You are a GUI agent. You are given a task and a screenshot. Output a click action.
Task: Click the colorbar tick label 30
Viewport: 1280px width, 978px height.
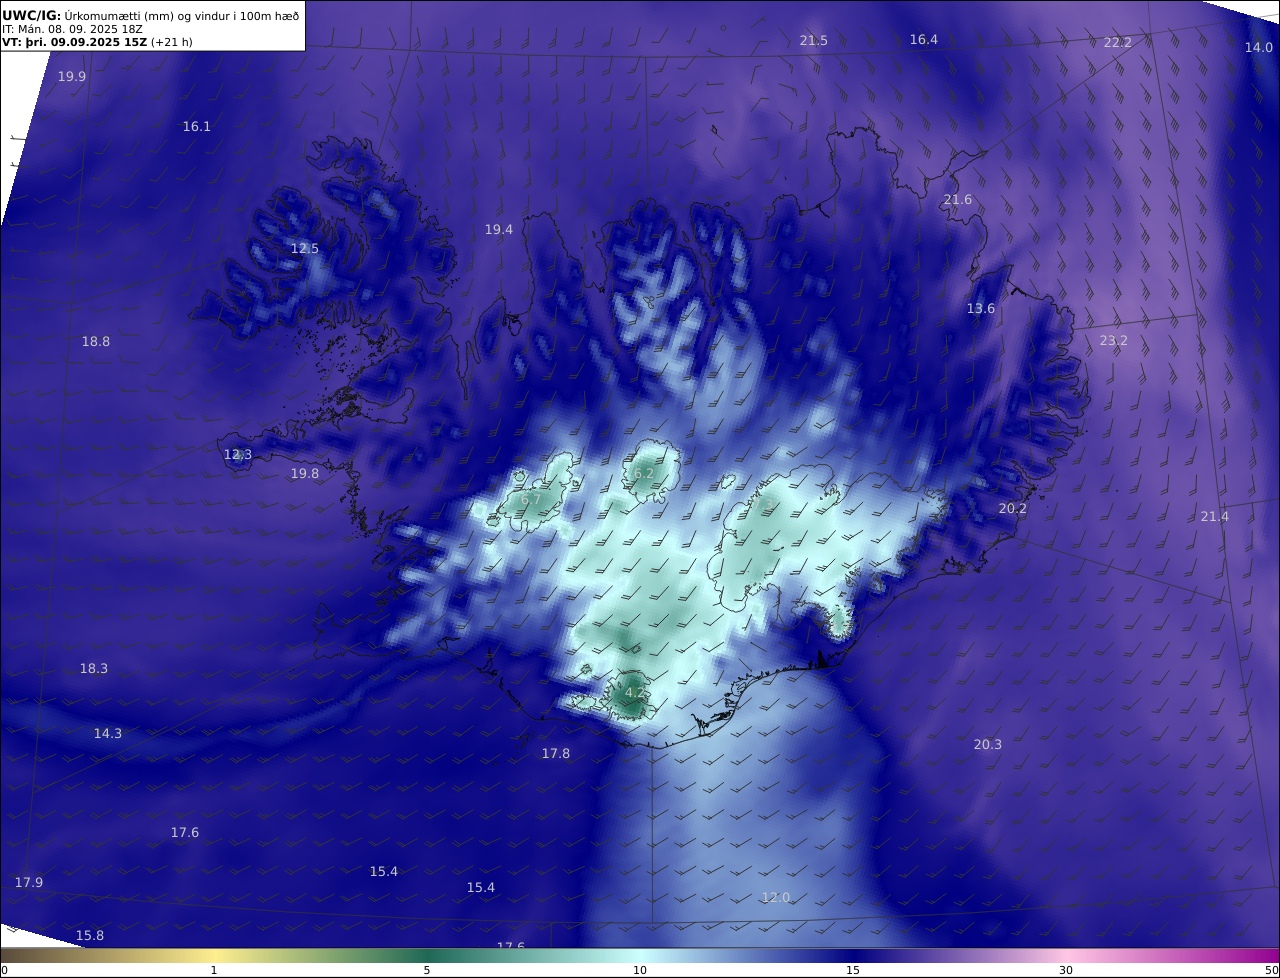1066,970
